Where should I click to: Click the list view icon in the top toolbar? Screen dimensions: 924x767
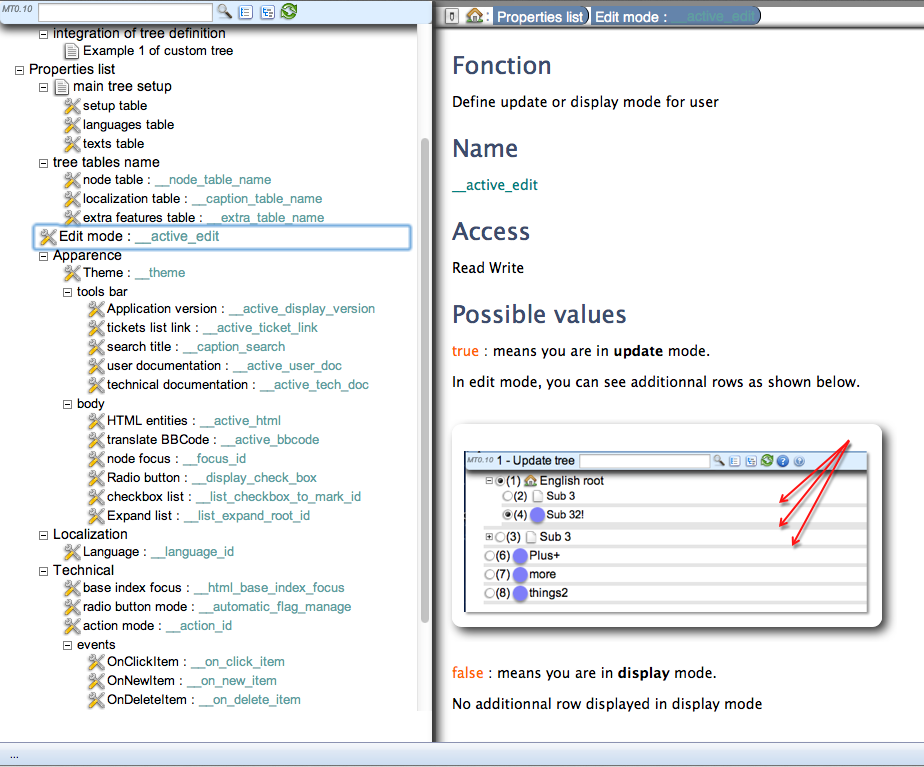[245, 12]
